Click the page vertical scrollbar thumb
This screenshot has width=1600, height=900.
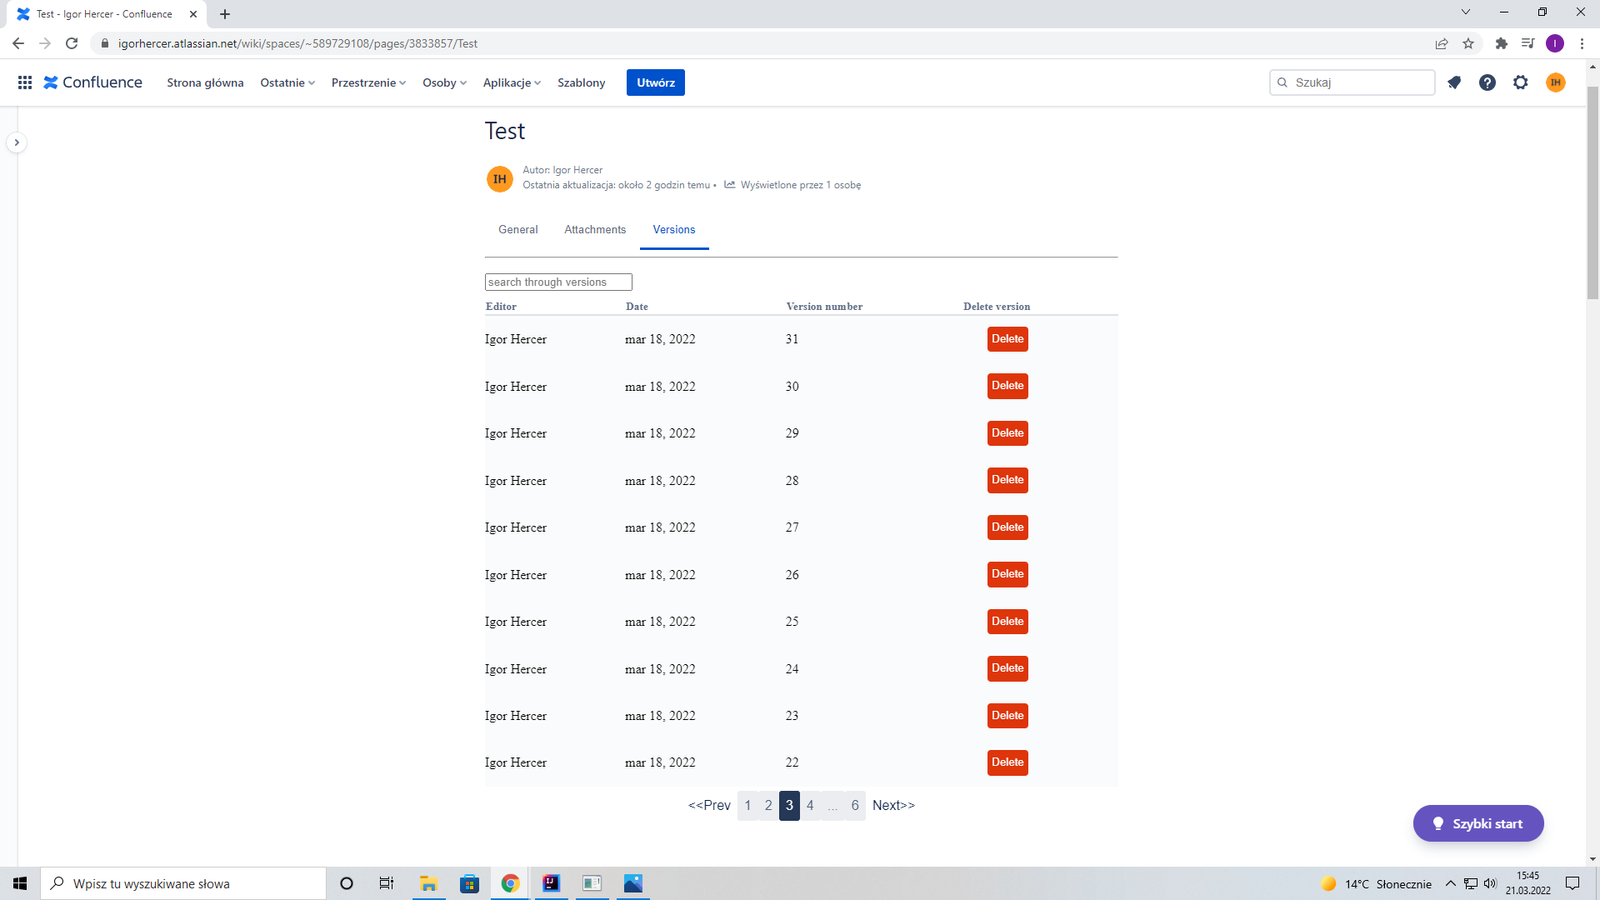1592,195
